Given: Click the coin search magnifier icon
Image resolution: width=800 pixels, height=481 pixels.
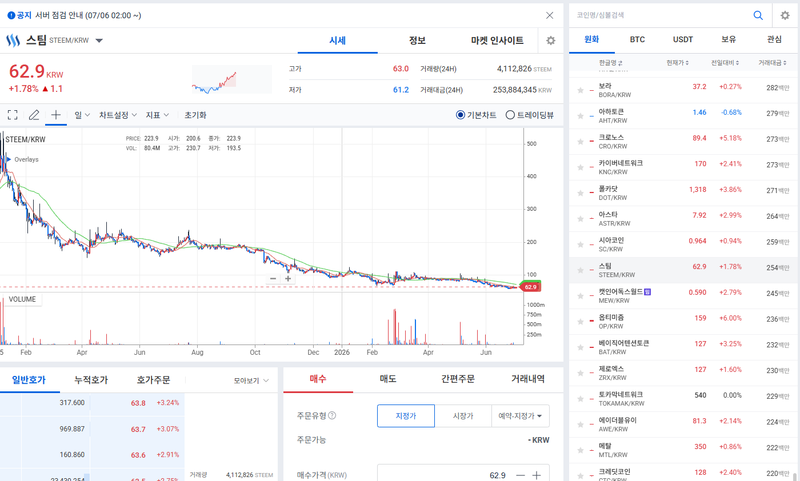Looking at the screenshot, I should (x=758, y=15).
